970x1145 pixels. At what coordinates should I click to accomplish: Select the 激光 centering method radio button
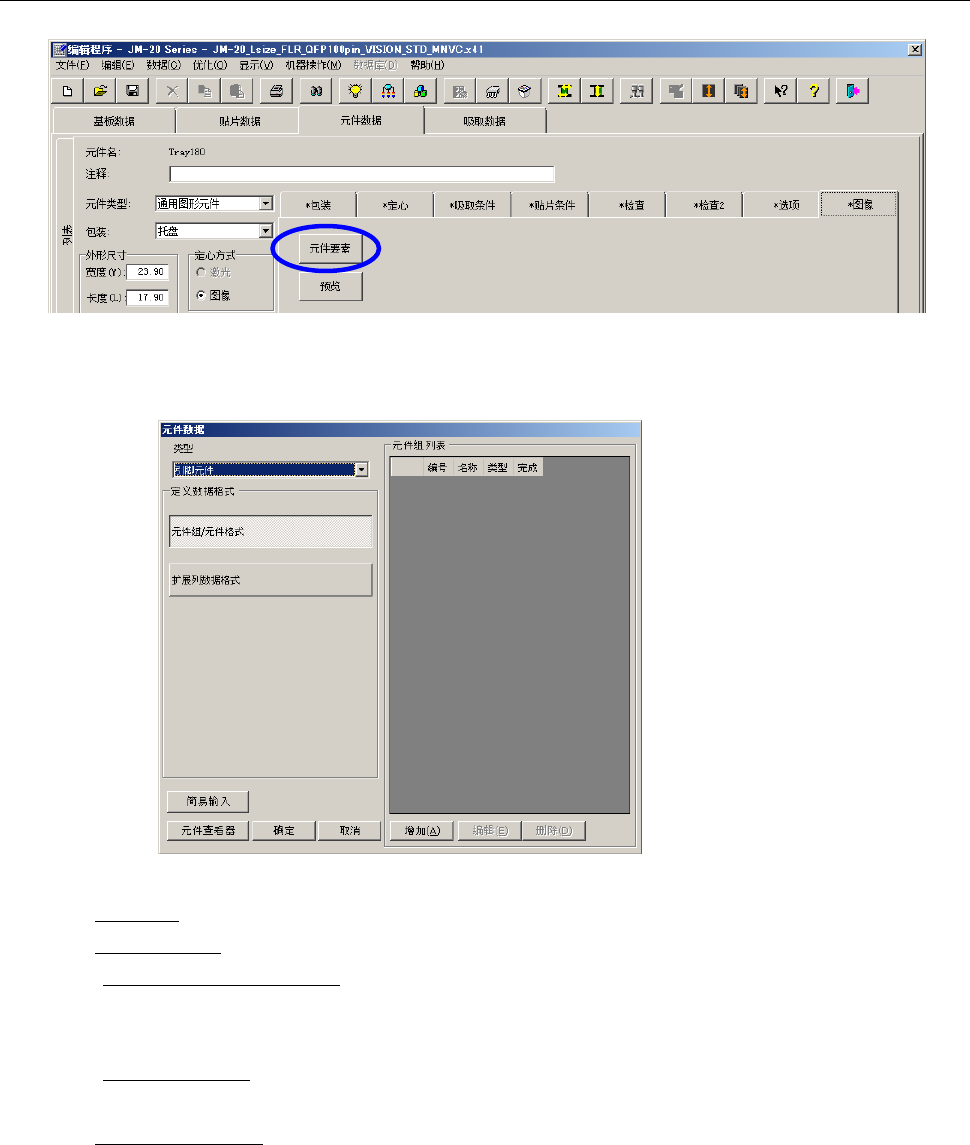pyautogui.click(x=201, y=272)
